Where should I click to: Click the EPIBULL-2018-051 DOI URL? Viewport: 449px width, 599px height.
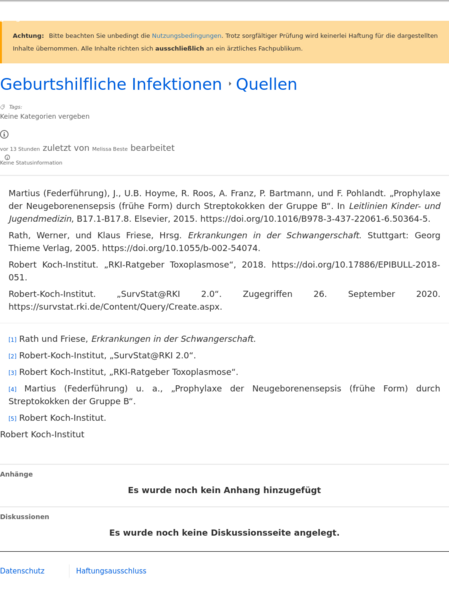click(x=224, y=271)
